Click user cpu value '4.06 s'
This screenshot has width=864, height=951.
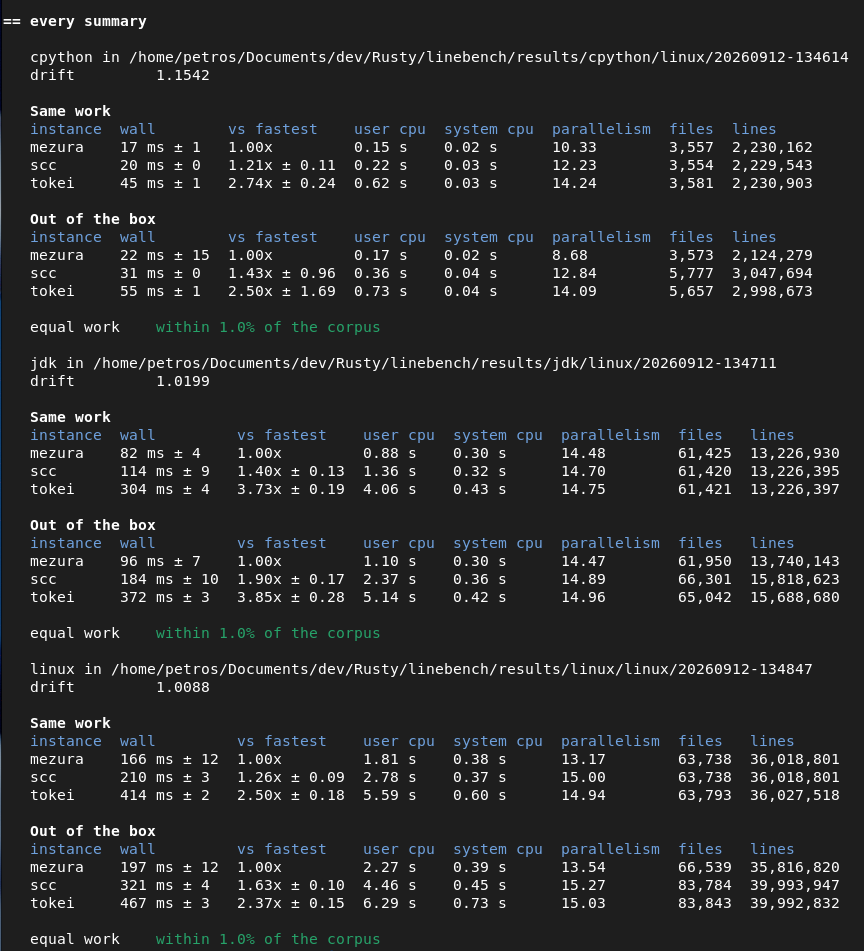[x=390, y=489]
